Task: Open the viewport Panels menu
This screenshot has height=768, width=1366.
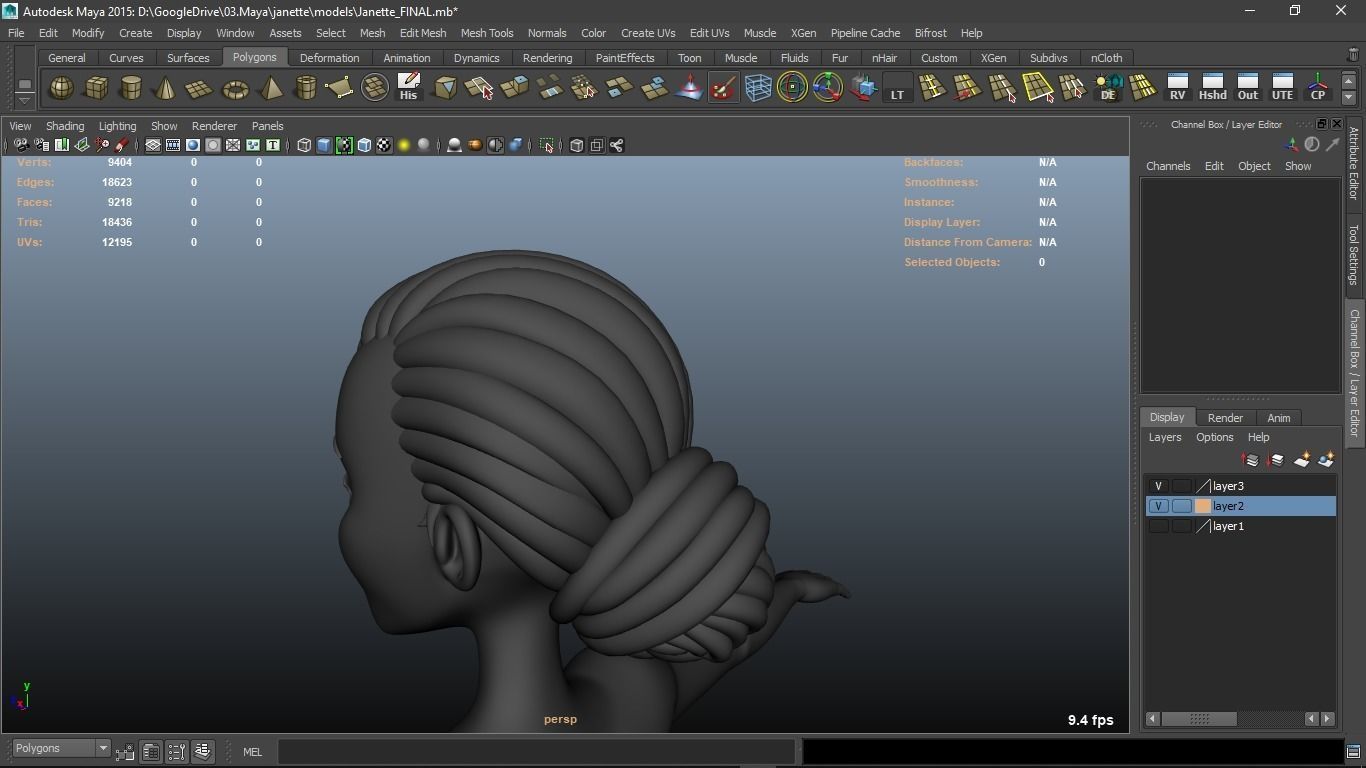Action: coord(267,126)
